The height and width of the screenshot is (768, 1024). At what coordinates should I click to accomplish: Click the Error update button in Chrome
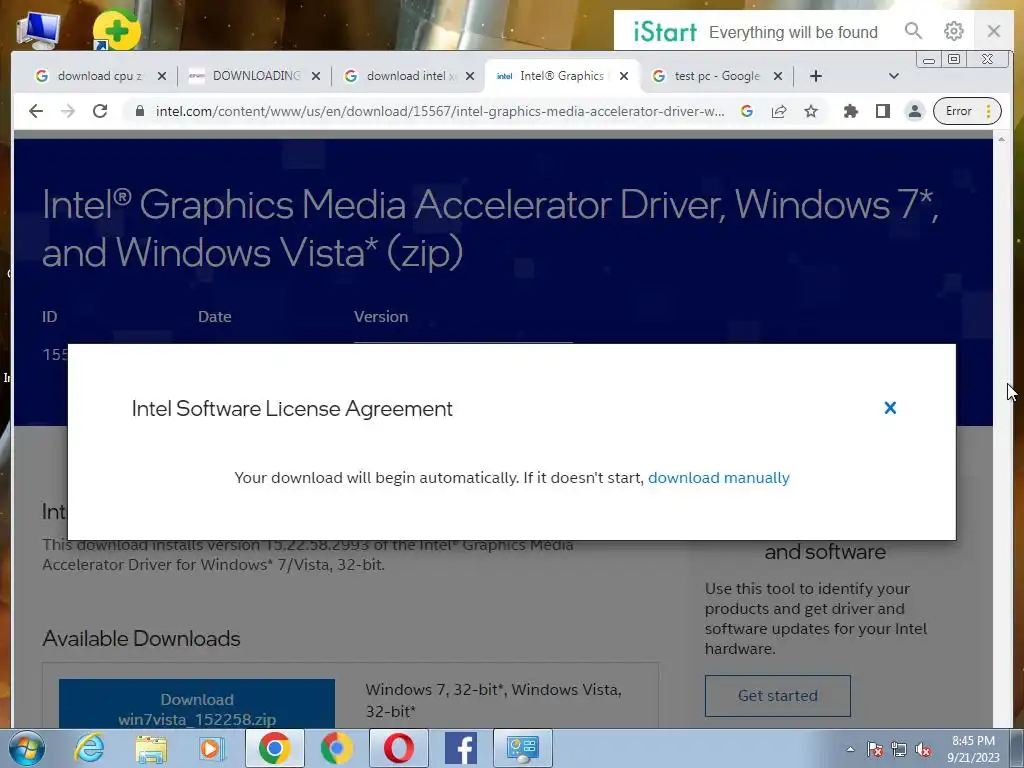[x=967, y=111]
